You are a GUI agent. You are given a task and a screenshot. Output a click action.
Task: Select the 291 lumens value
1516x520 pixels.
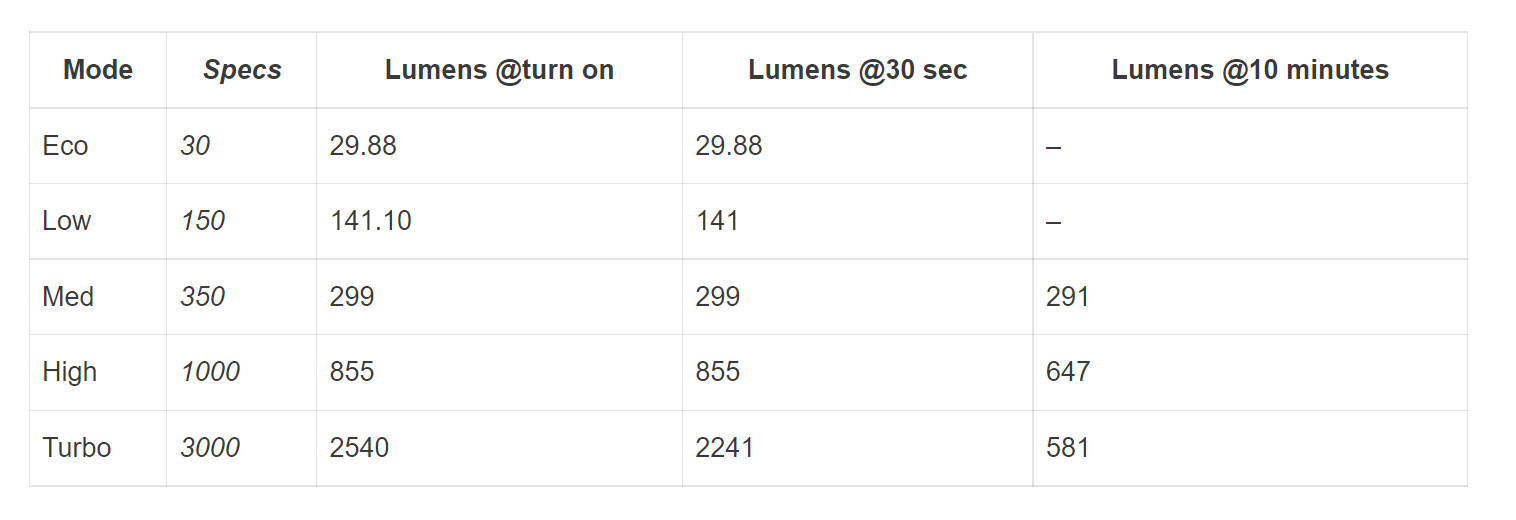tap(1068, 297)
